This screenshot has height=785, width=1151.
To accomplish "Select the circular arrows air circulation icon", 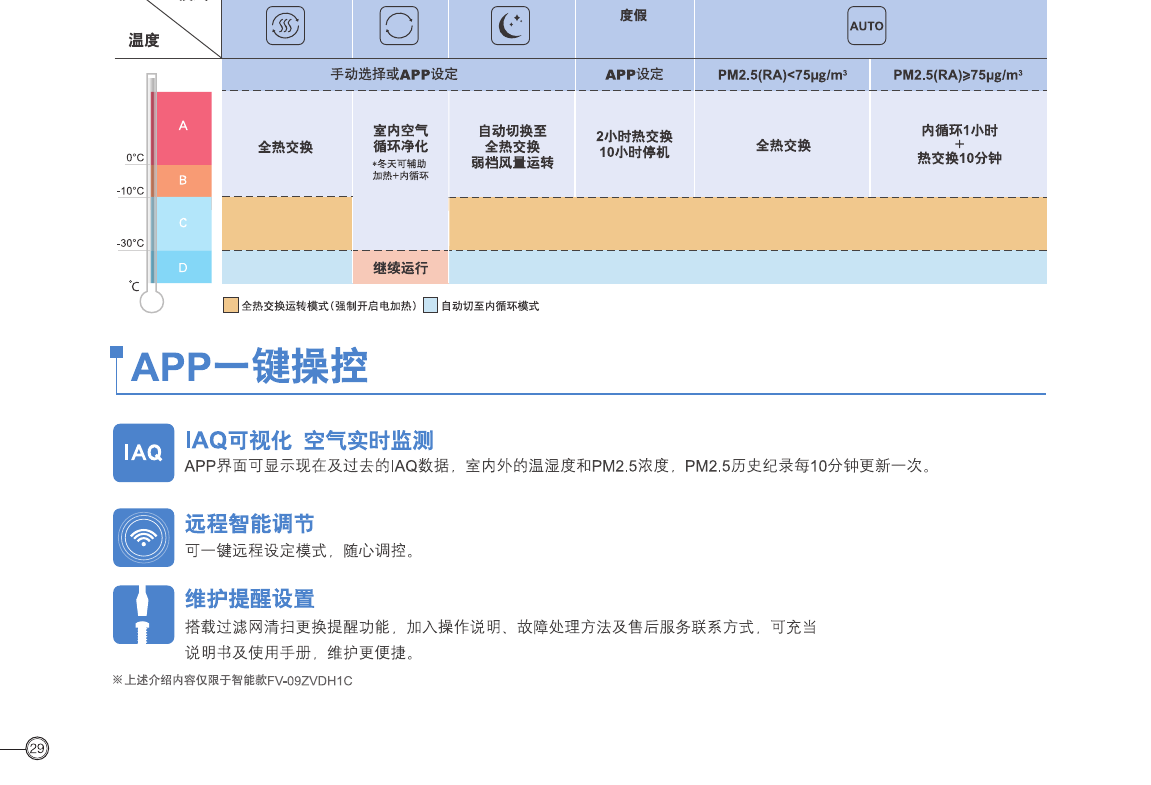I will tap(399, 26).
